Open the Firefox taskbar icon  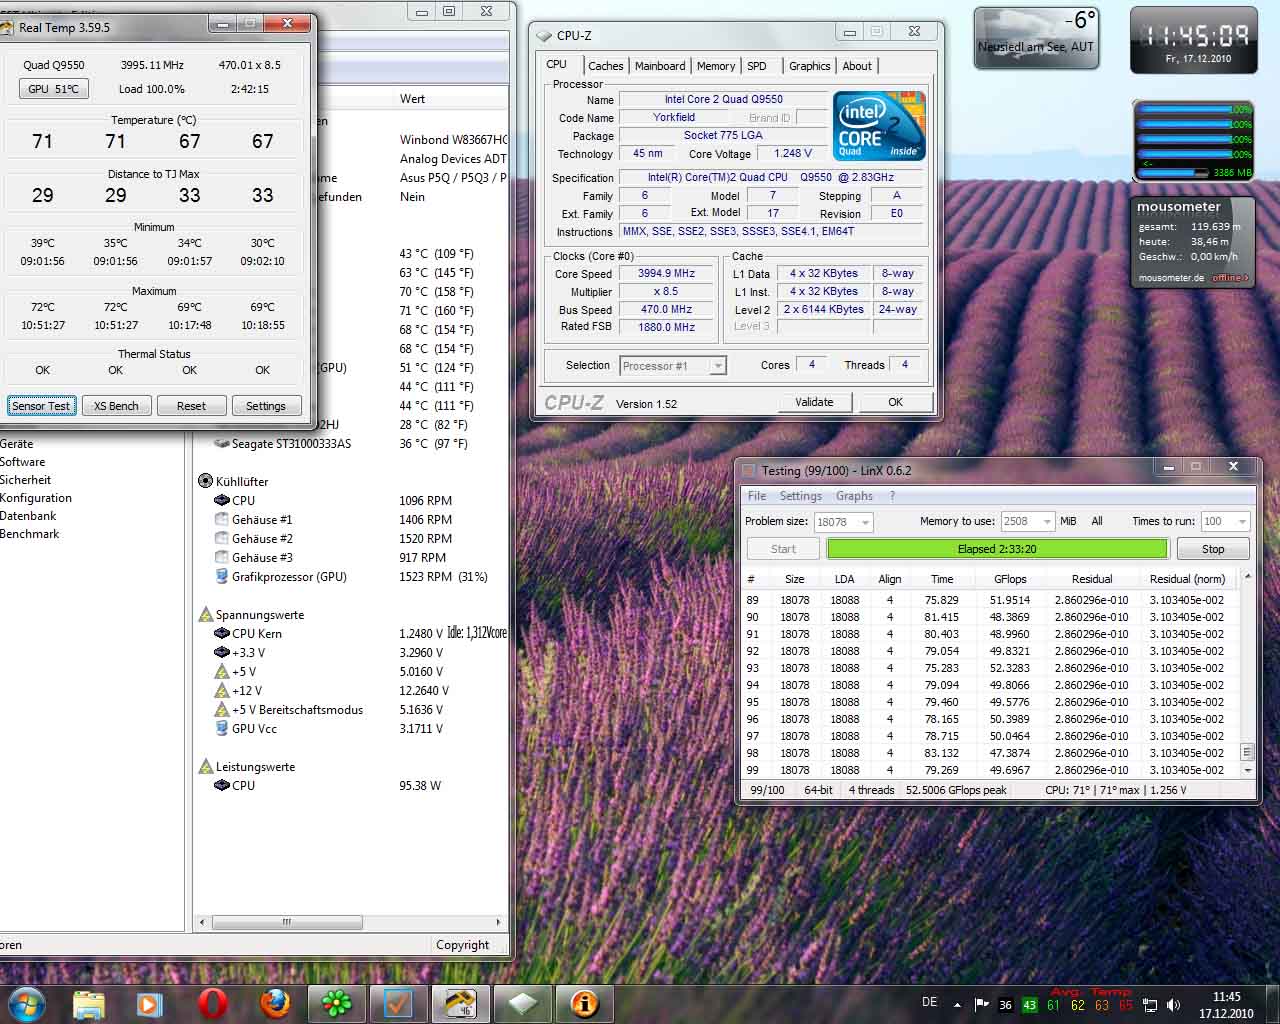274,1003
